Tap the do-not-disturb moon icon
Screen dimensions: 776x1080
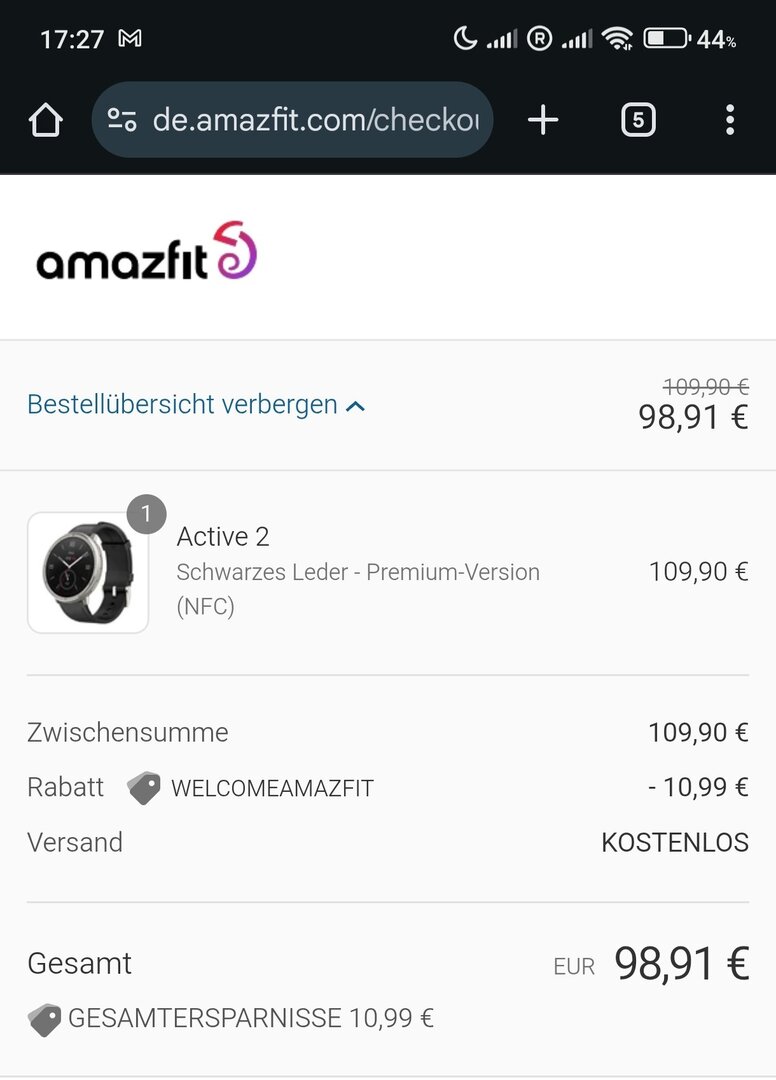pos(465,39)
